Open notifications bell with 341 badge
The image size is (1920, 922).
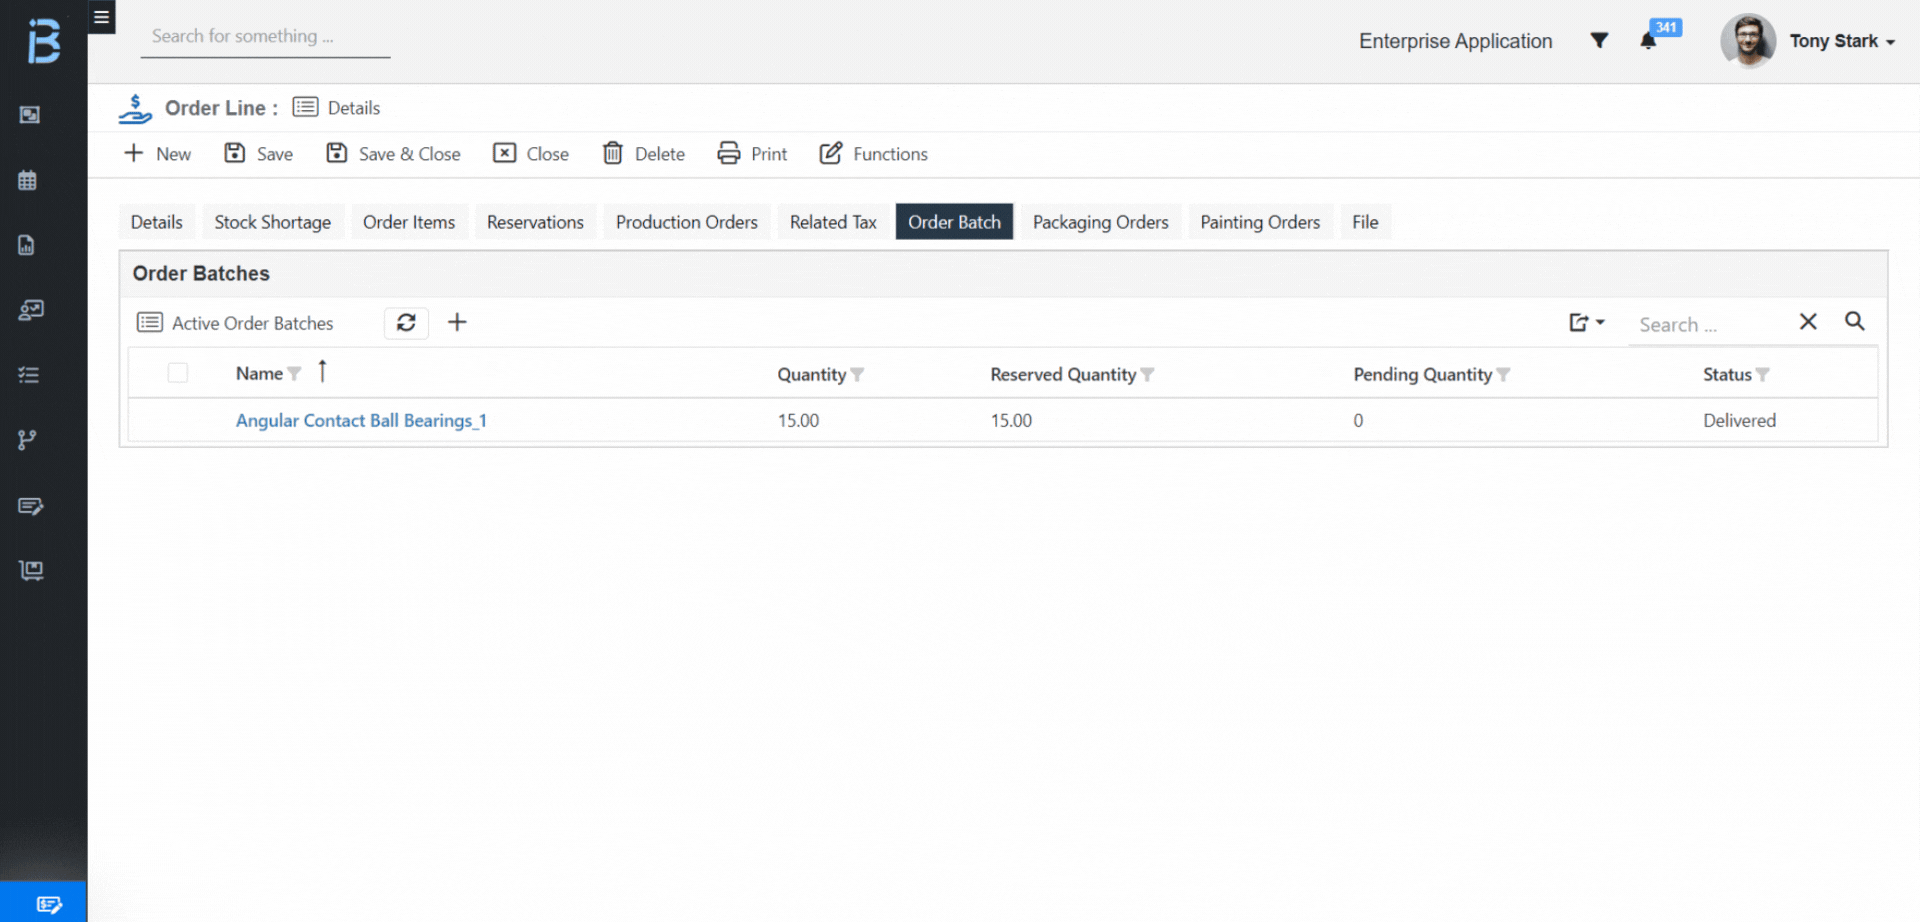click(x=1648, y=41)
